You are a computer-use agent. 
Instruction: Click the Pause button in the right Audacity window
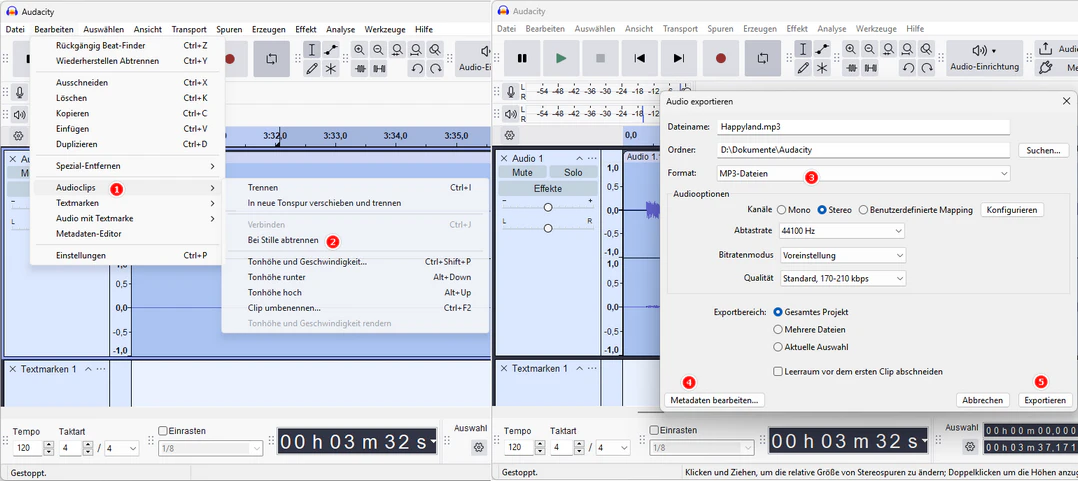click(x=522, y=58)
